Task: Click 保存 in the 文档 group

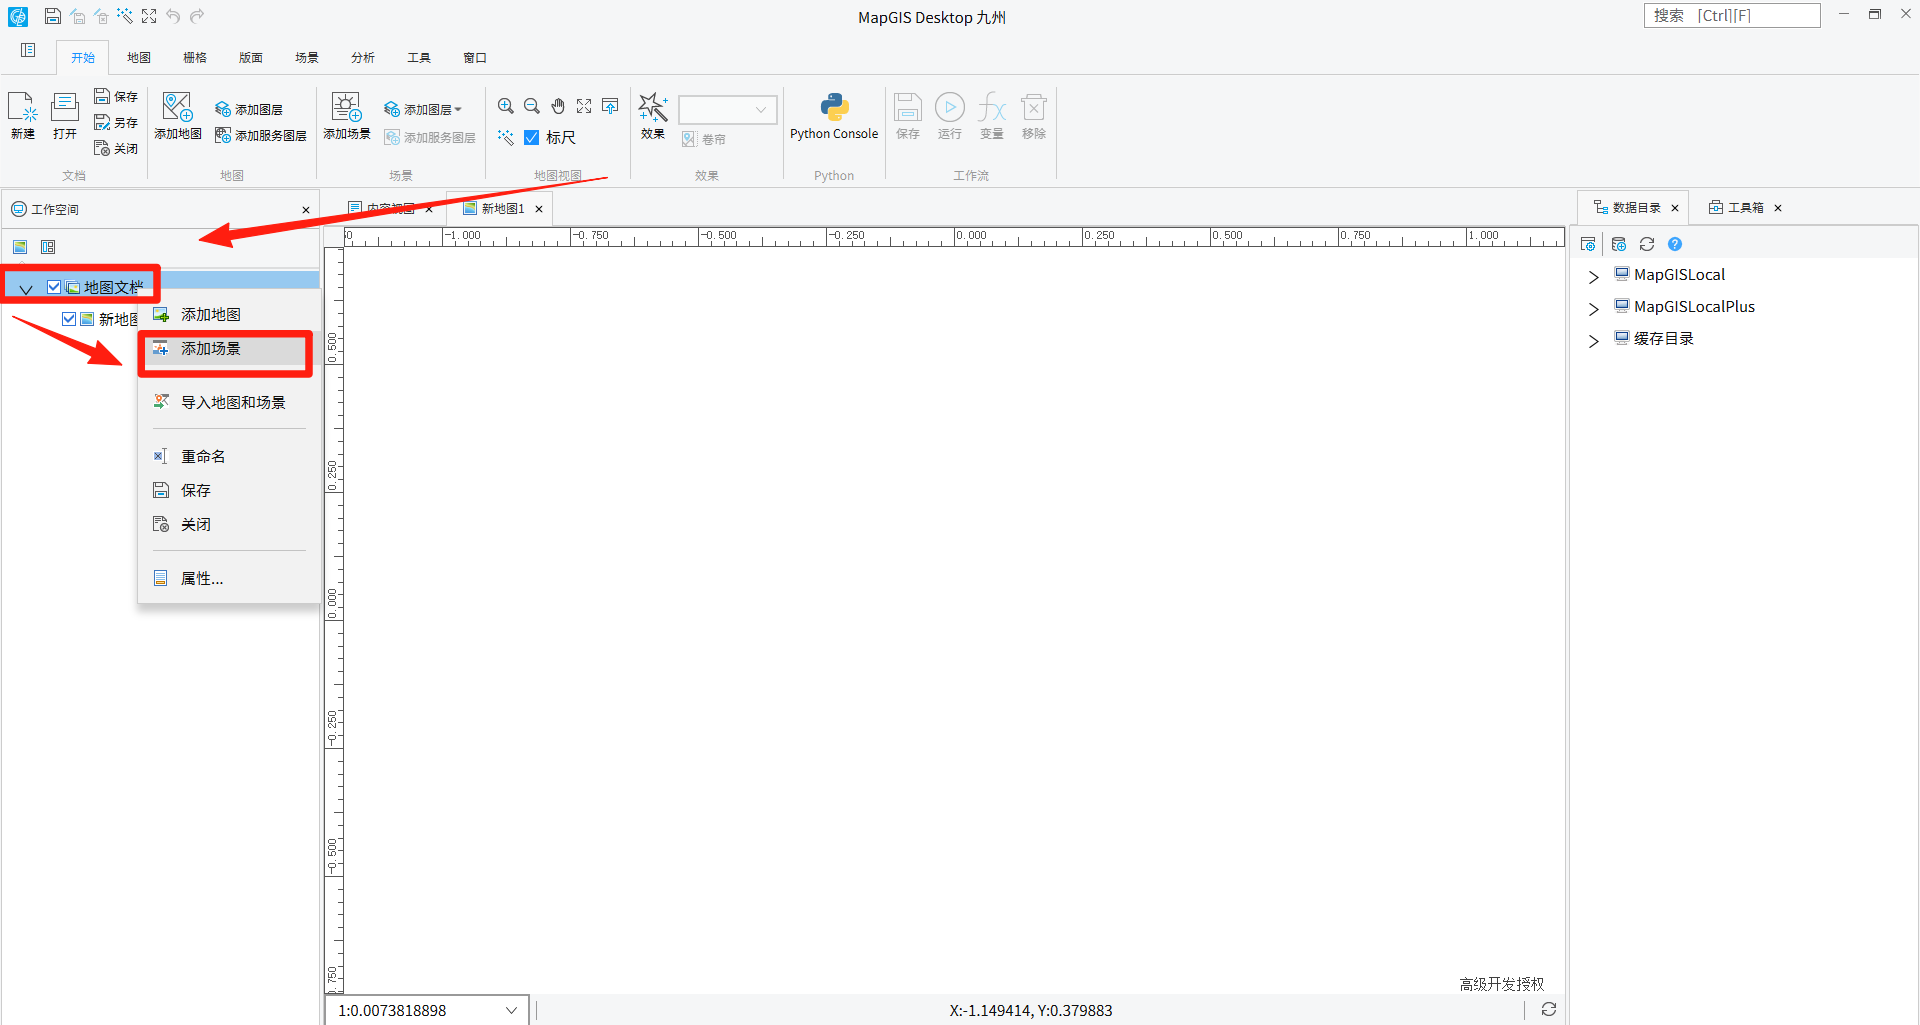Action: coord(116,96)
